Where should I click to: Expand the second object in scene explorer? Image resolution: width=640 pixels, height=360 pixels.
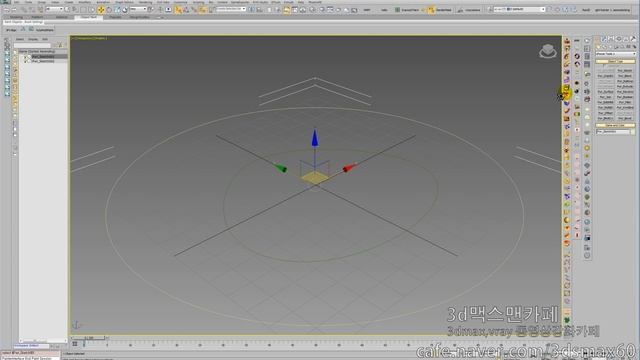25,61
